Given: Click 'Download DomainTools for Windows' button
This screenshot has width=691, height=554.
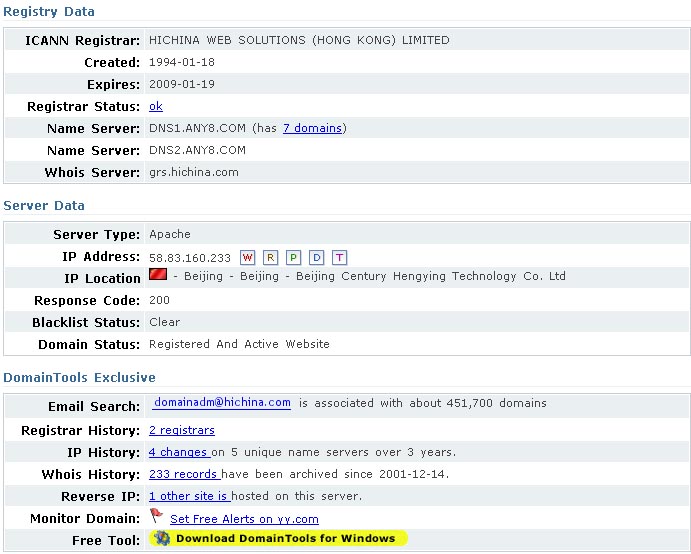Looking at the screenshot, I should tap(285, 538).
